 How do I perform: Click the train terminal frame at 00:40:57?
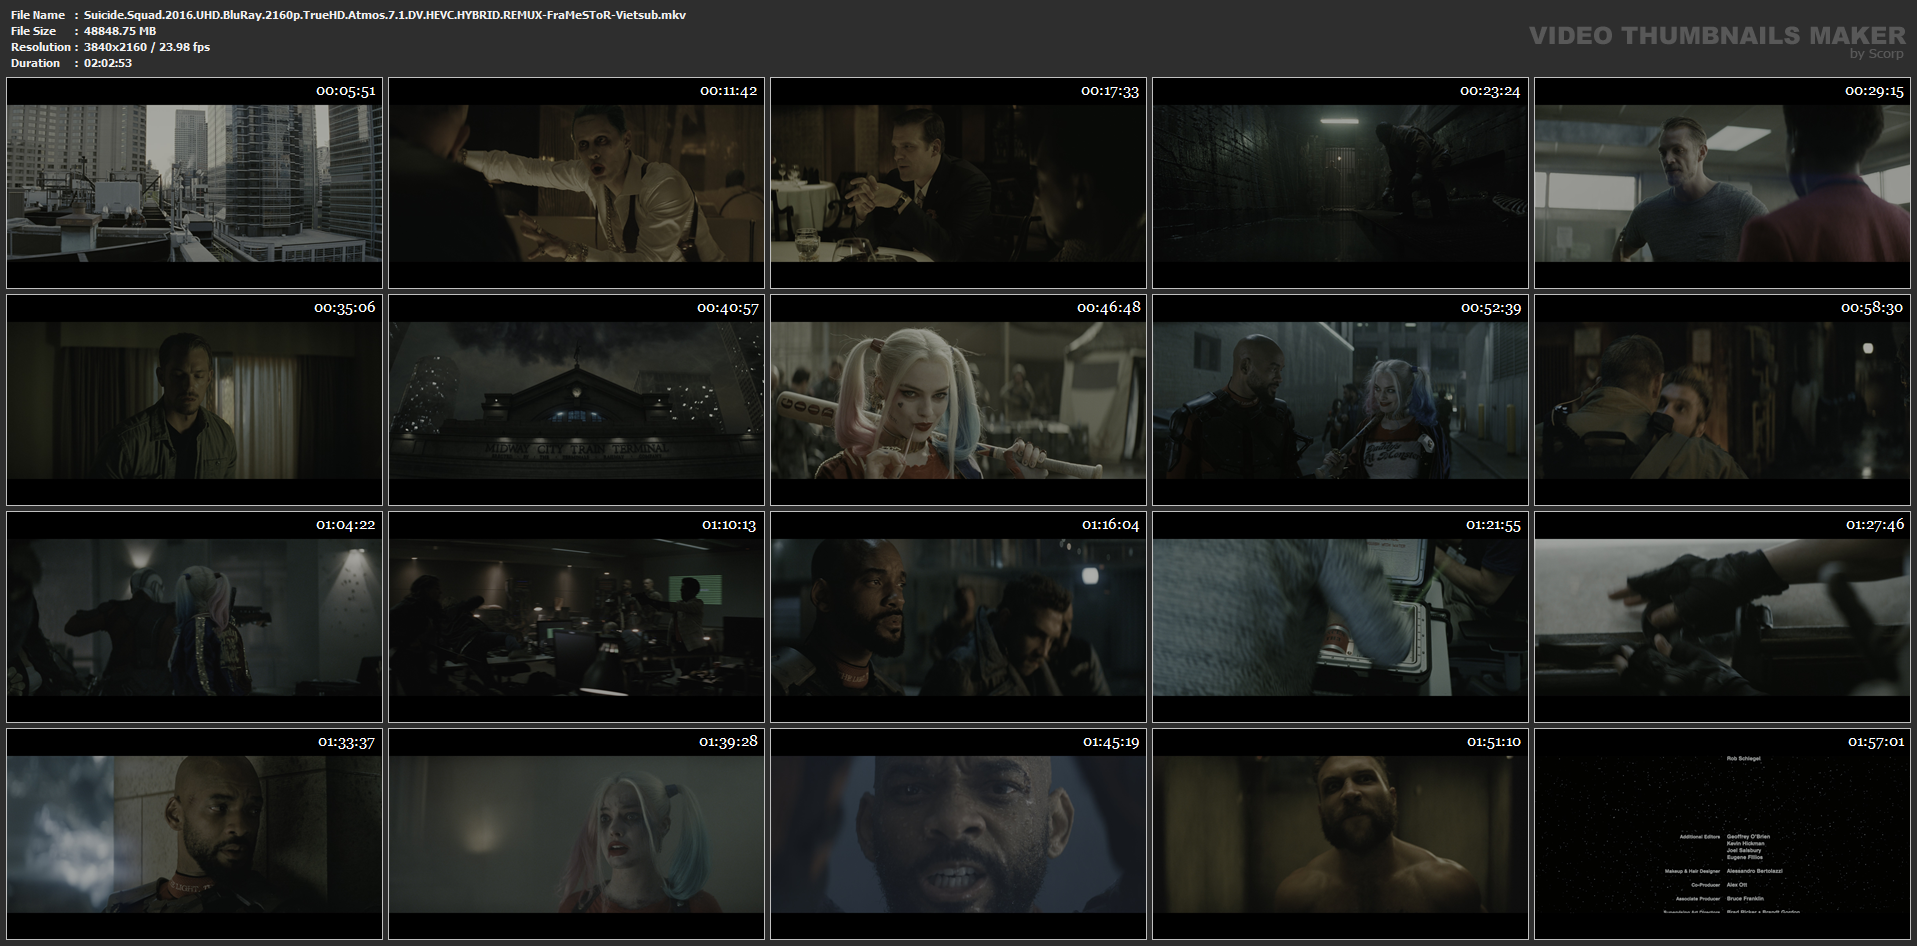click(576, 400)
